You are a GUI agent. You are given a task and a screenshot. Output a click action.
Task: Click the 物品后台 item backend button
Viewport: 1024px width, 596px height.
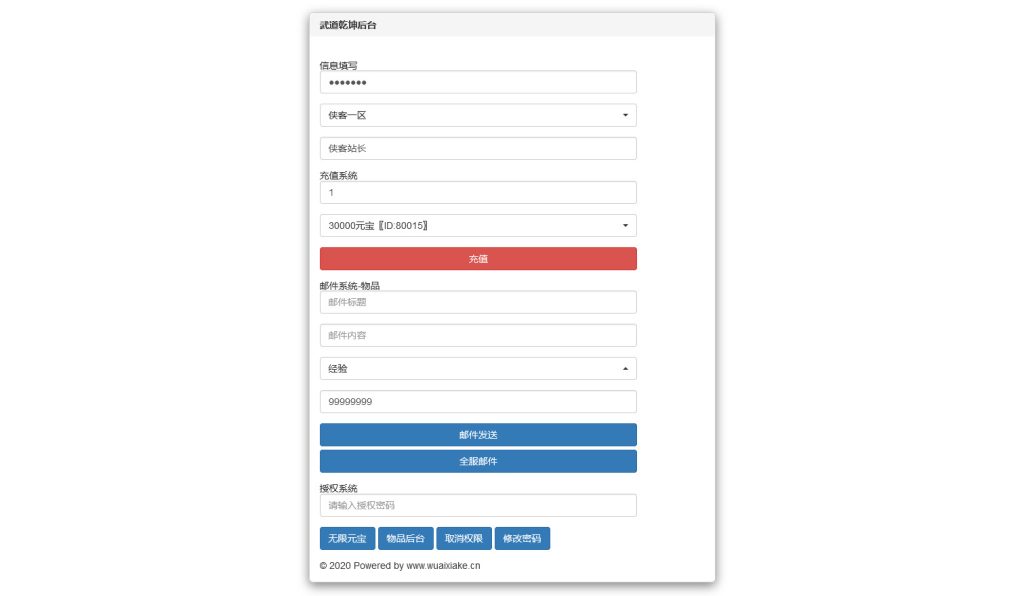(404, 538)
